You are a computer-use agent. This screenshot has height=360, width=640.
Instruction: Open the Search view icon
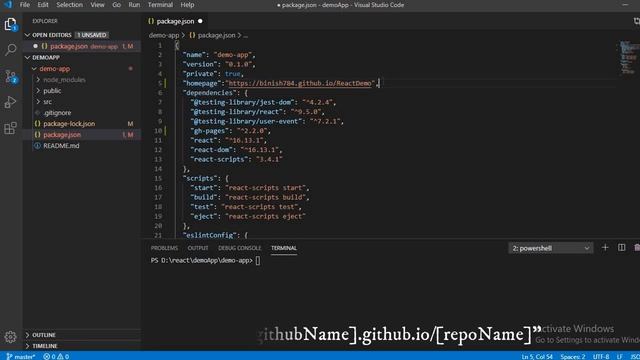[x=10, y=50]
